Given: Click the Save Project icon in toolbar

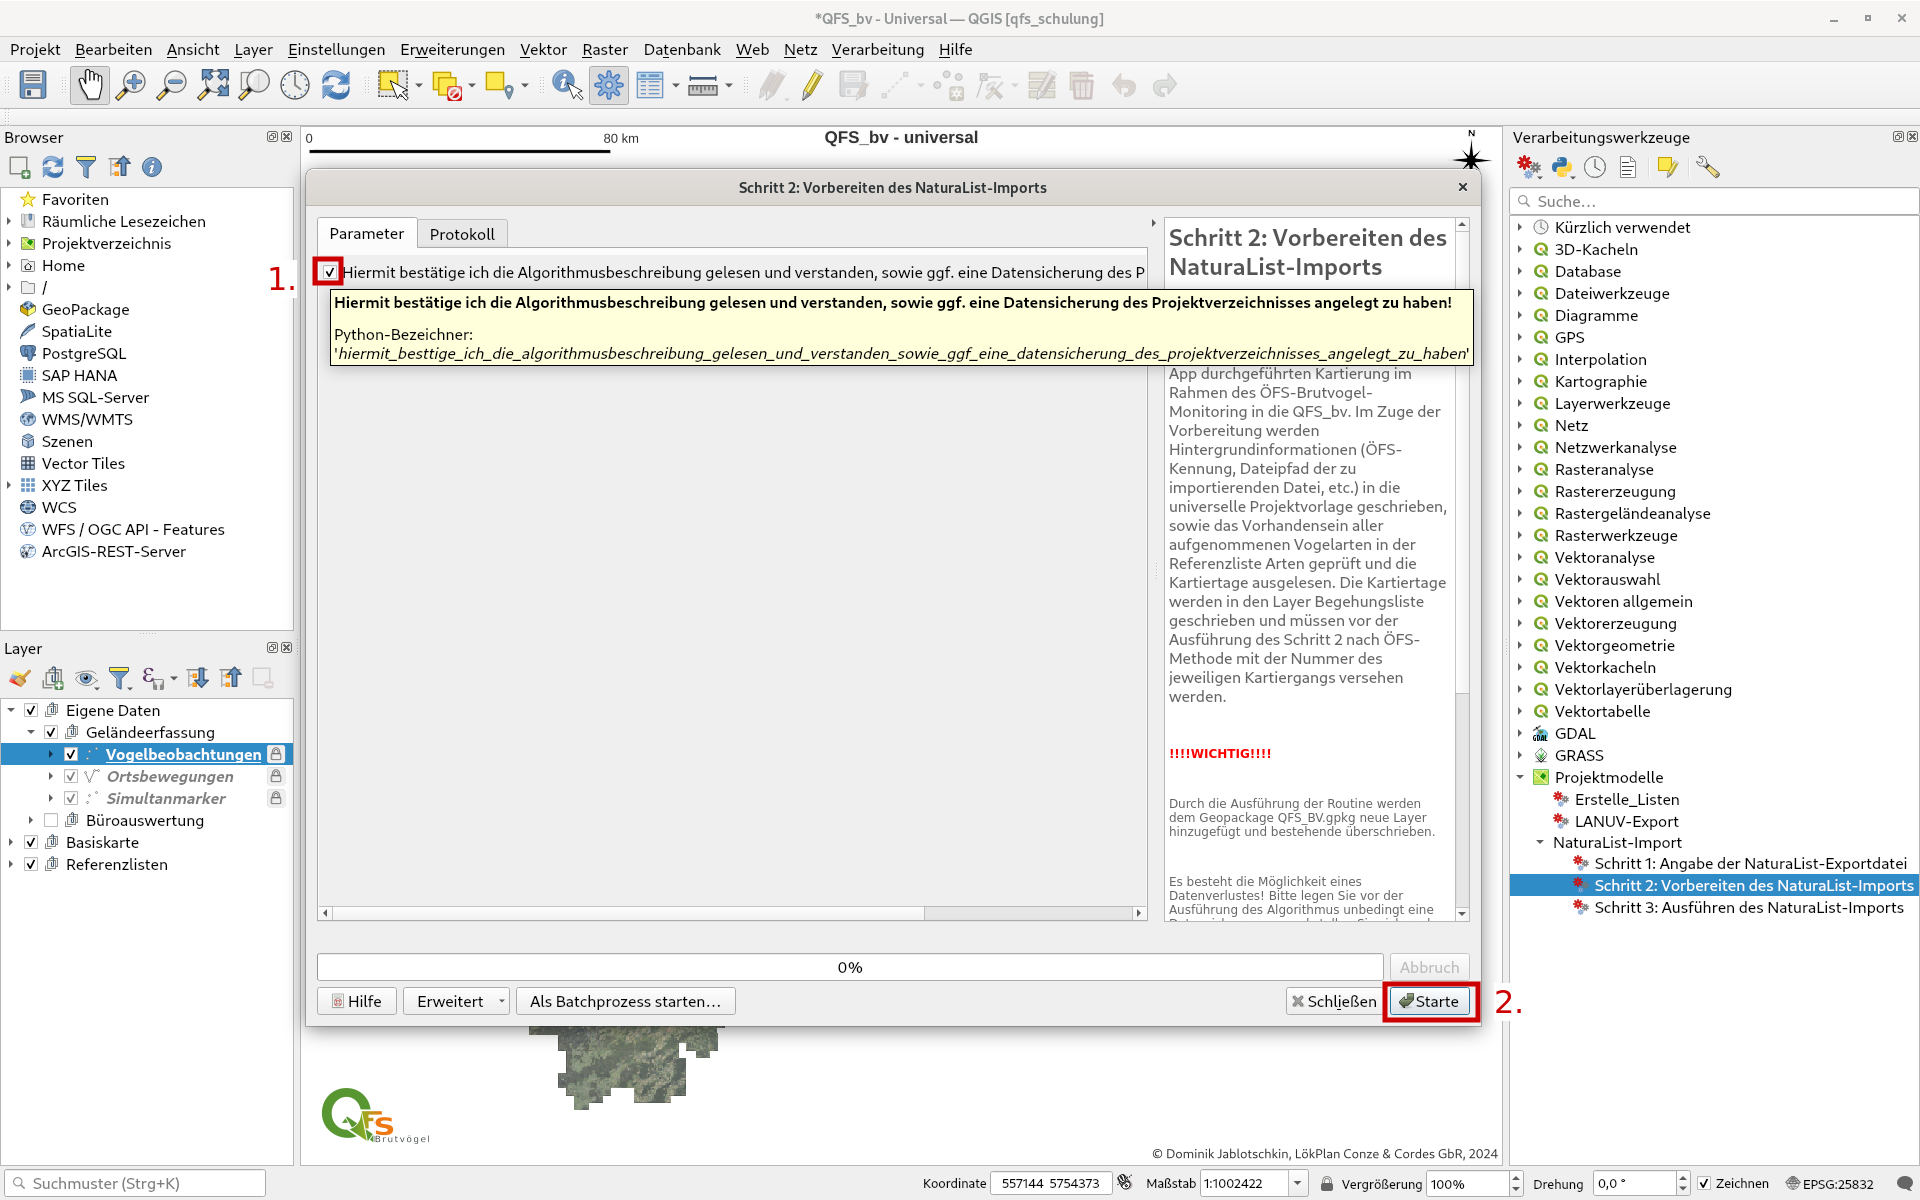Looking at the screenshot, I should click(33, 86).
